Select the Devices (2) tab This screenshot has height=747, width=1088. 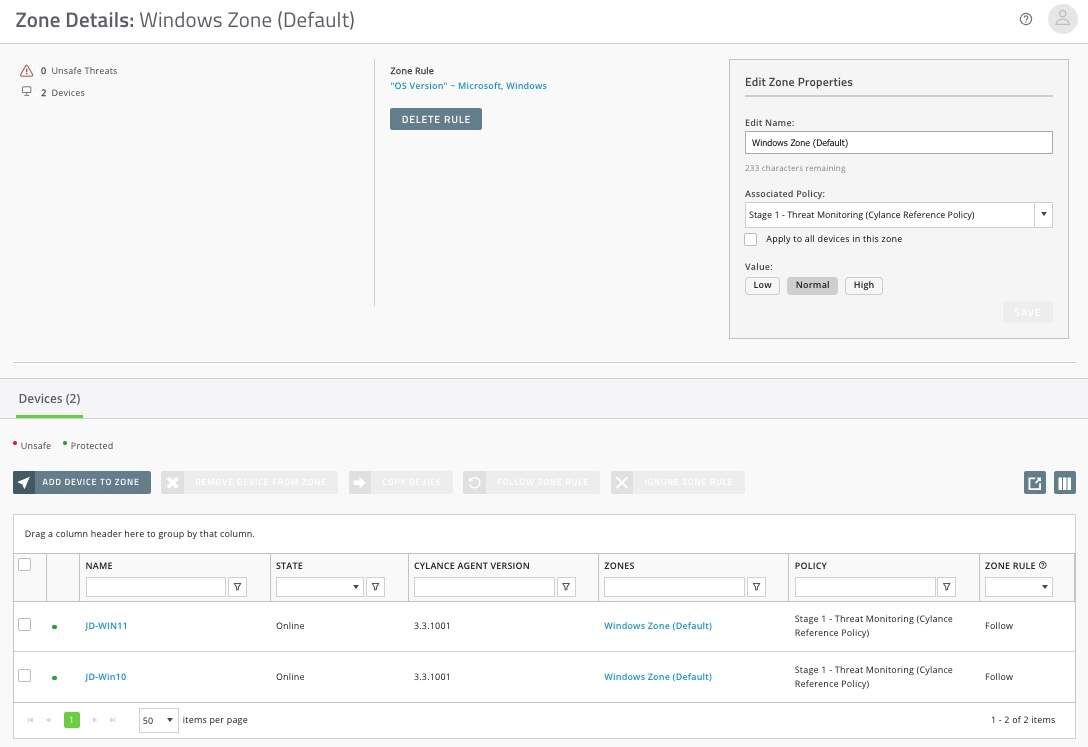(49, 399)
